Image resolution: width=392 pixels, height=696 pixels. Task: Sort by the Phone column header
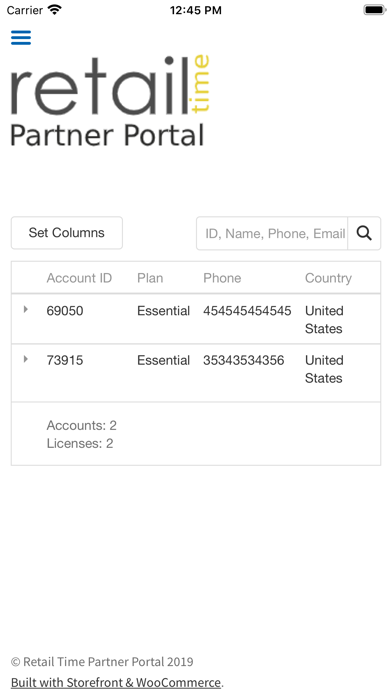coord(222,278)
